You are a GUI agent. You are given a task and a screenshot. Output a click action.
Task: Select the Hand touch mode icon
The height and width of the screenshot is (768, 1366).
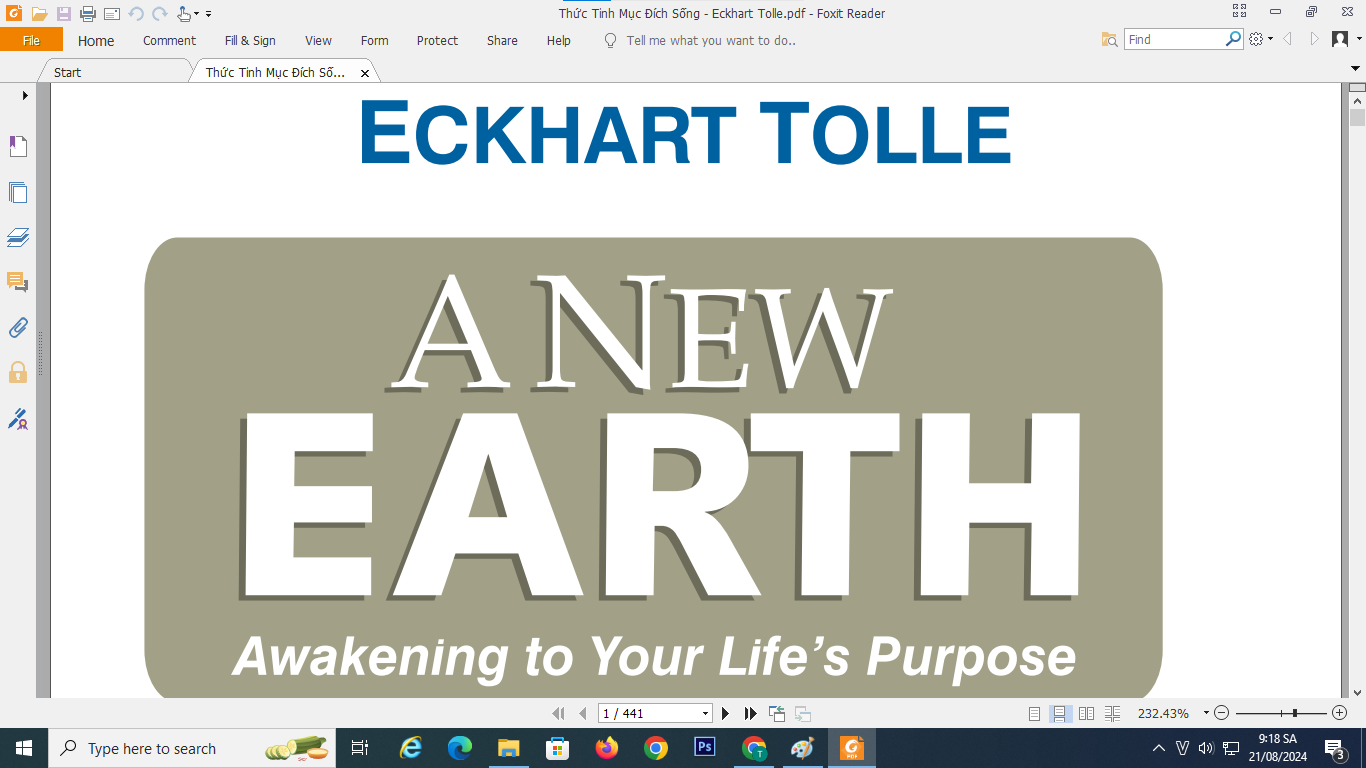pos(184,14)
